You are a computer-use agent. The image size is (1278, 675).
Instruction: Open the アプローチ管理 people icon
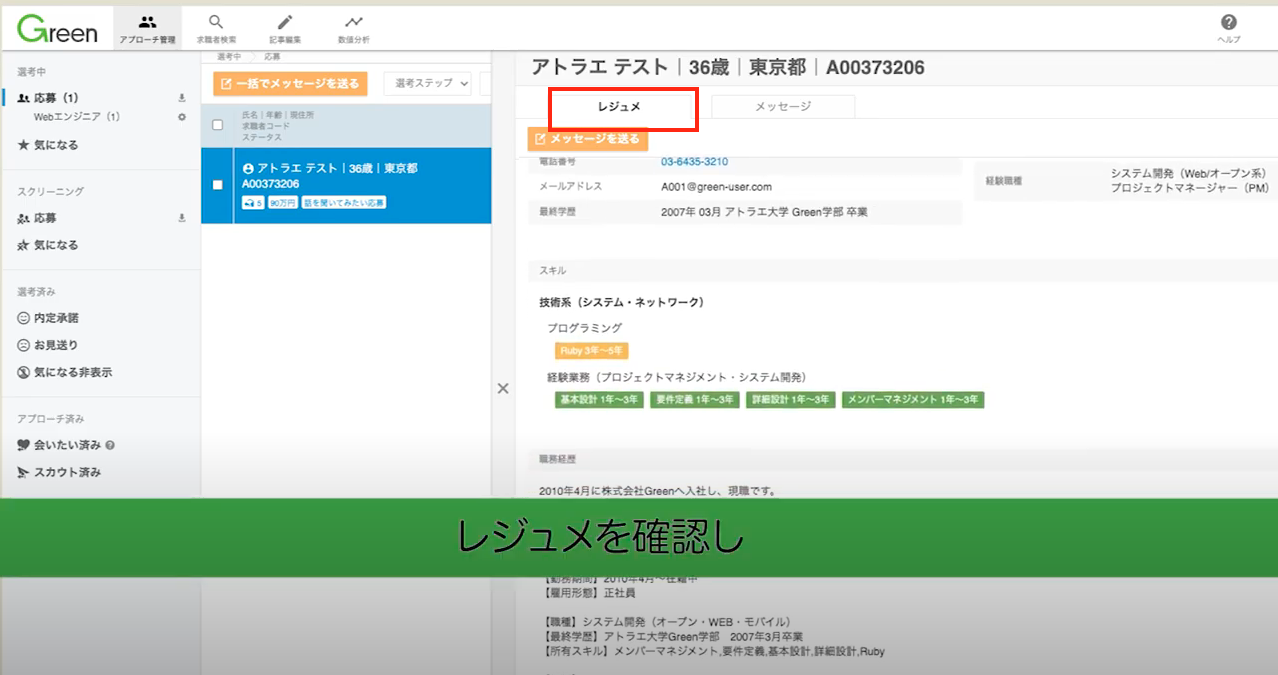(147, 21)
